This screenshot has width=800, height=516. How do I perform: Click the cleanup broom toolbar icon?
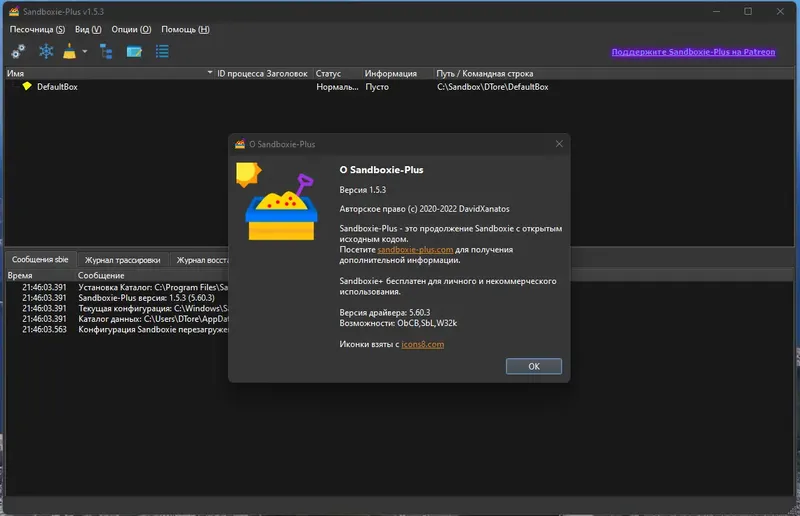coord(69,52)
